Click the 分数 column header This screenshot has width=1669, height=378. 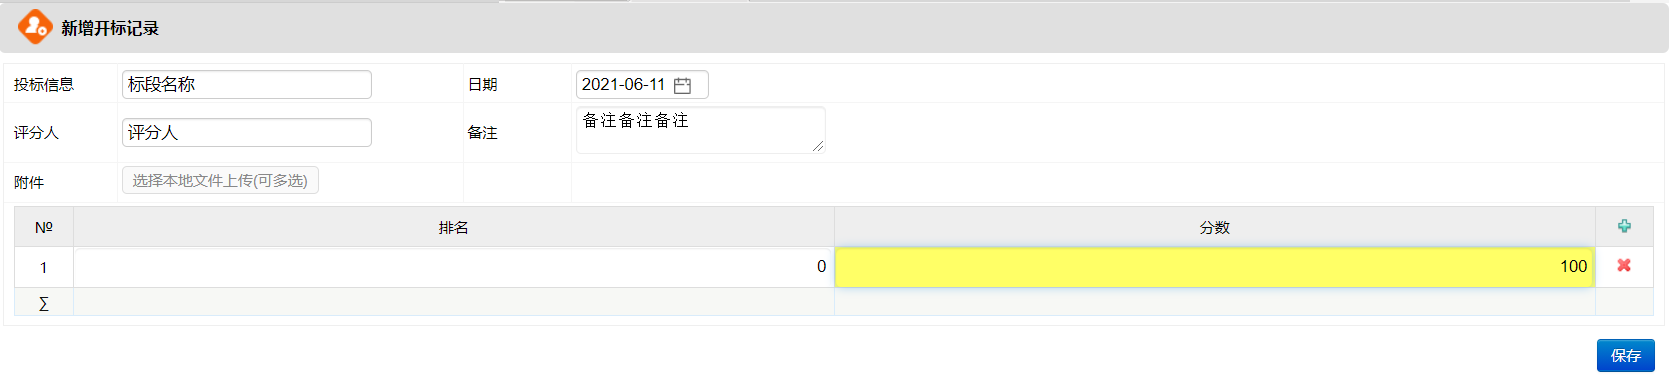[x=1215, y=228]
